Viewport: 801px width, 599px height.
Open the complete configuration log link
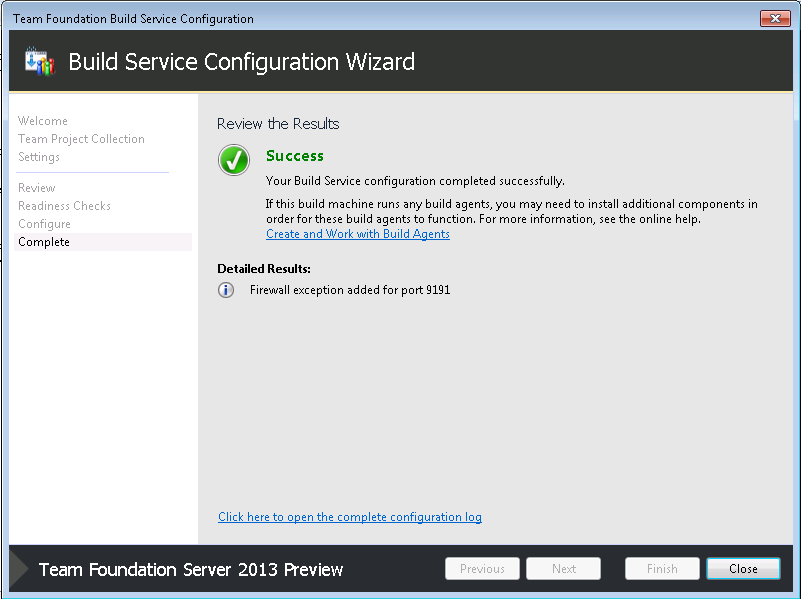pos(350,517)
